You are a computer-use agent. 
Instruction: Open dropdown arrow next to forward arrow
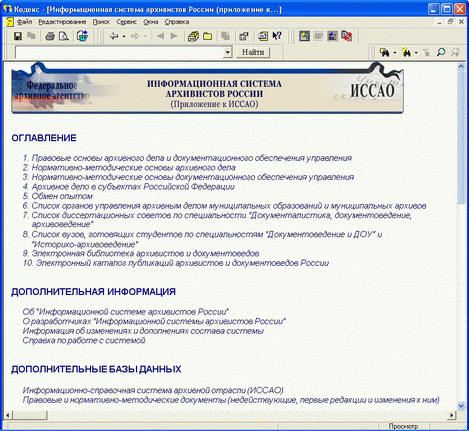[145, 36]
